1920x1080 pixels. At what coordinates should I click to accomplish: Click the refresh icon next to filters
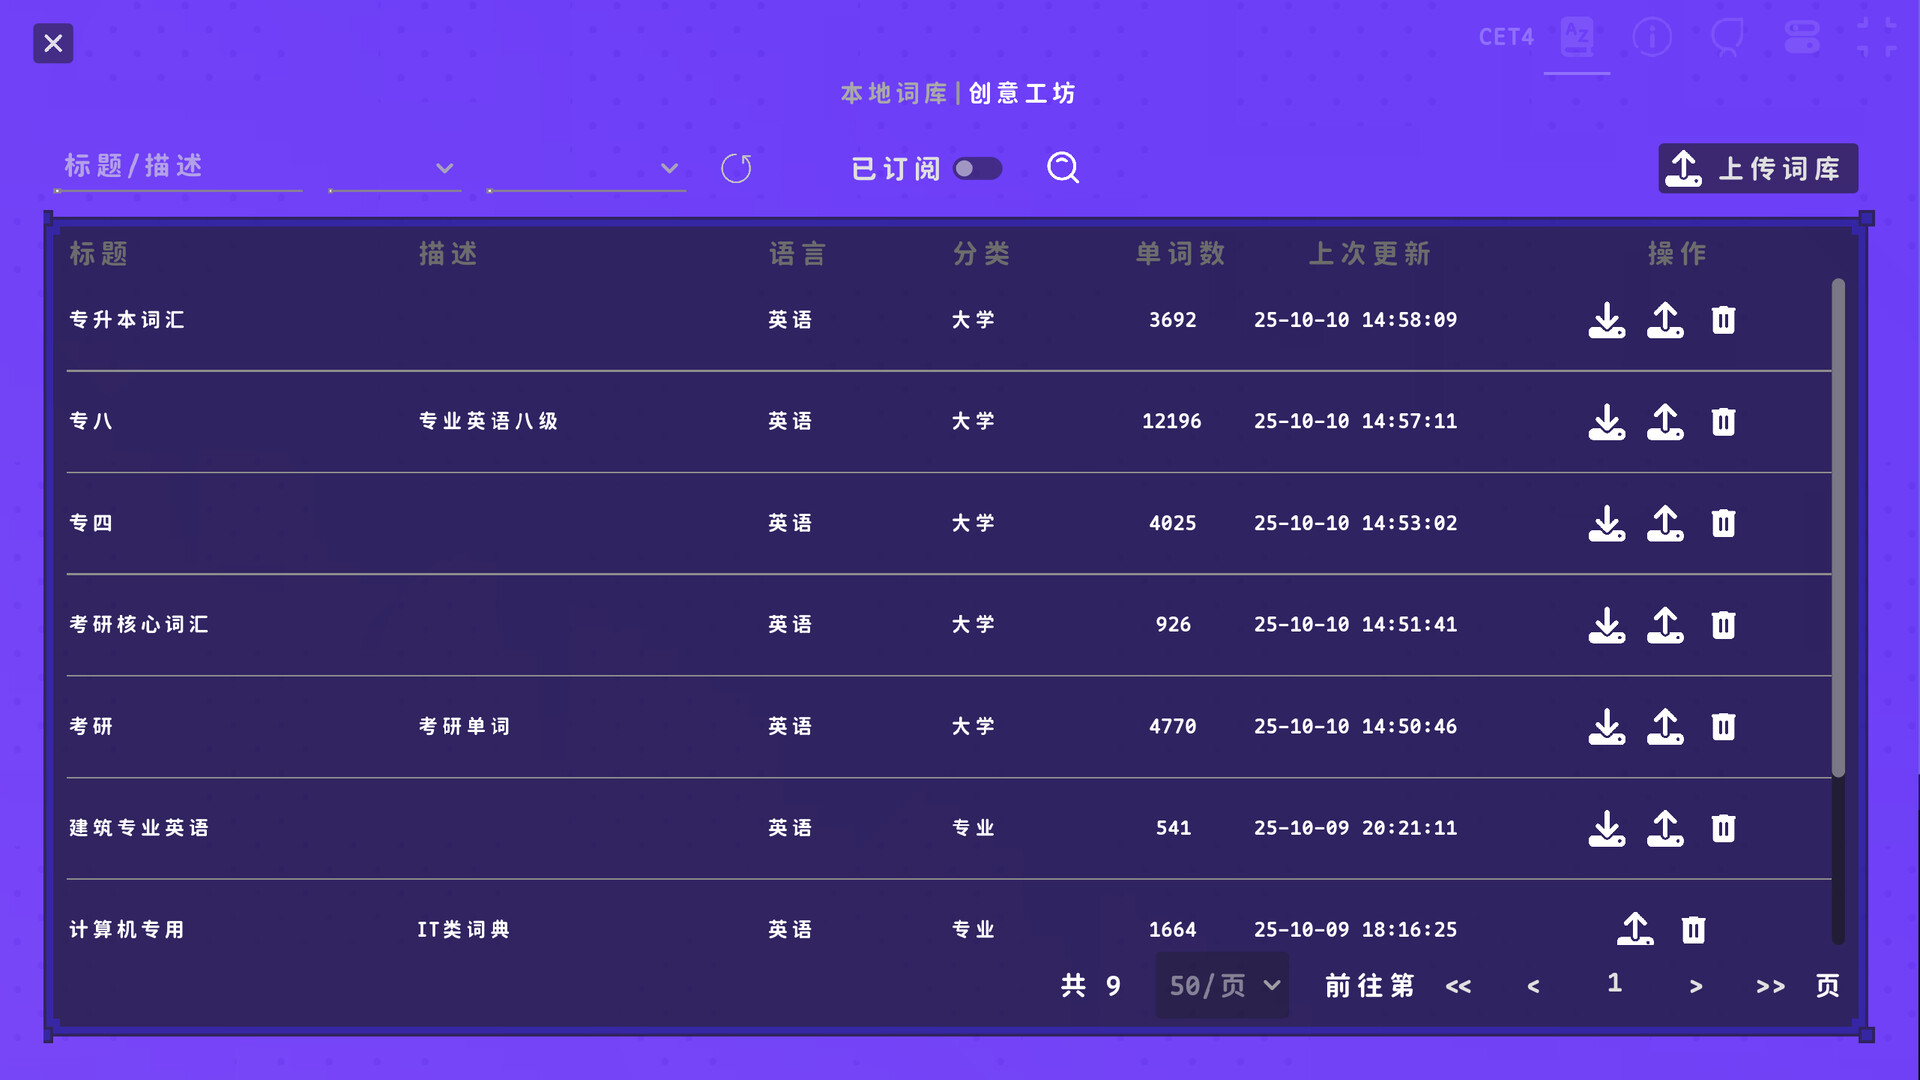point(738,168)
